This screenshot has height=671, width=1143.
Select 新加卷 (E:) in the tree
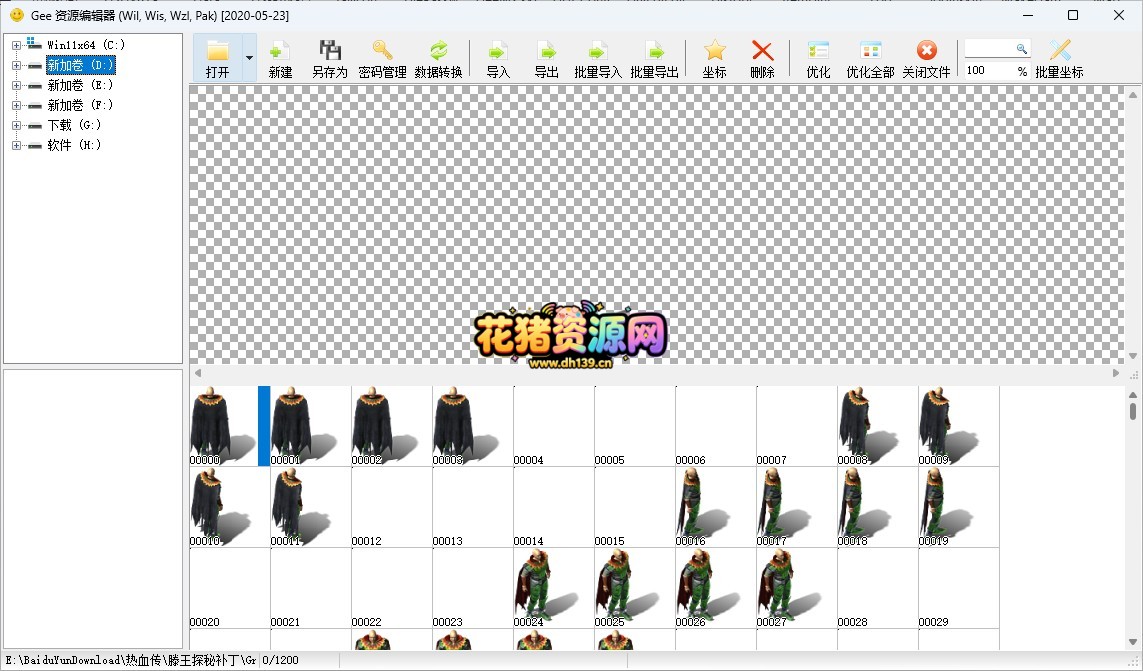(80, 85)
